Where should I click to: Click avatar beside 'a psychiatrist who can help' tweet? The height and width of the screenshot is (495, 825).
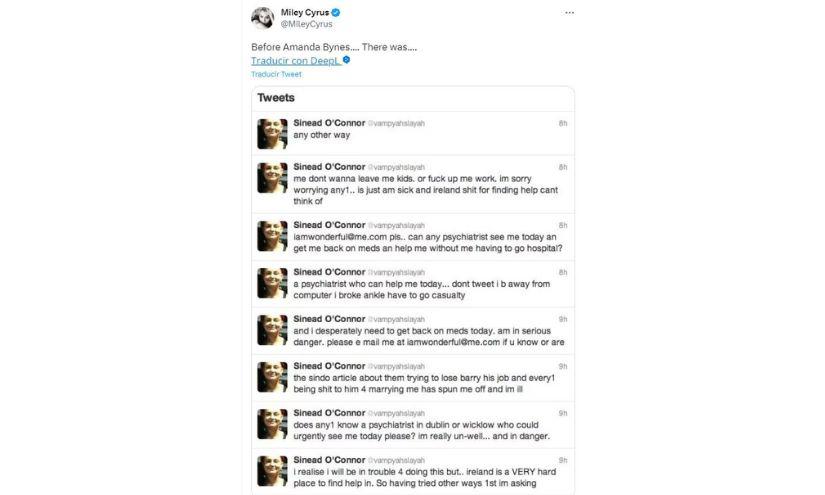[272, 283]
